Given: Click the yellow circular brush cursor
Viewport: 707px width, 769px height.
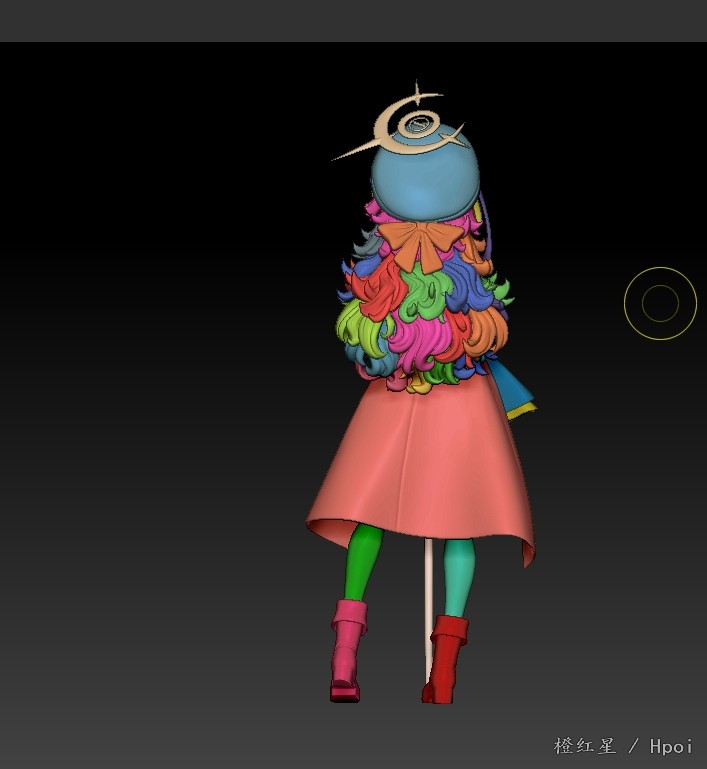Looking at the screenshot, I should pos(660,303).
